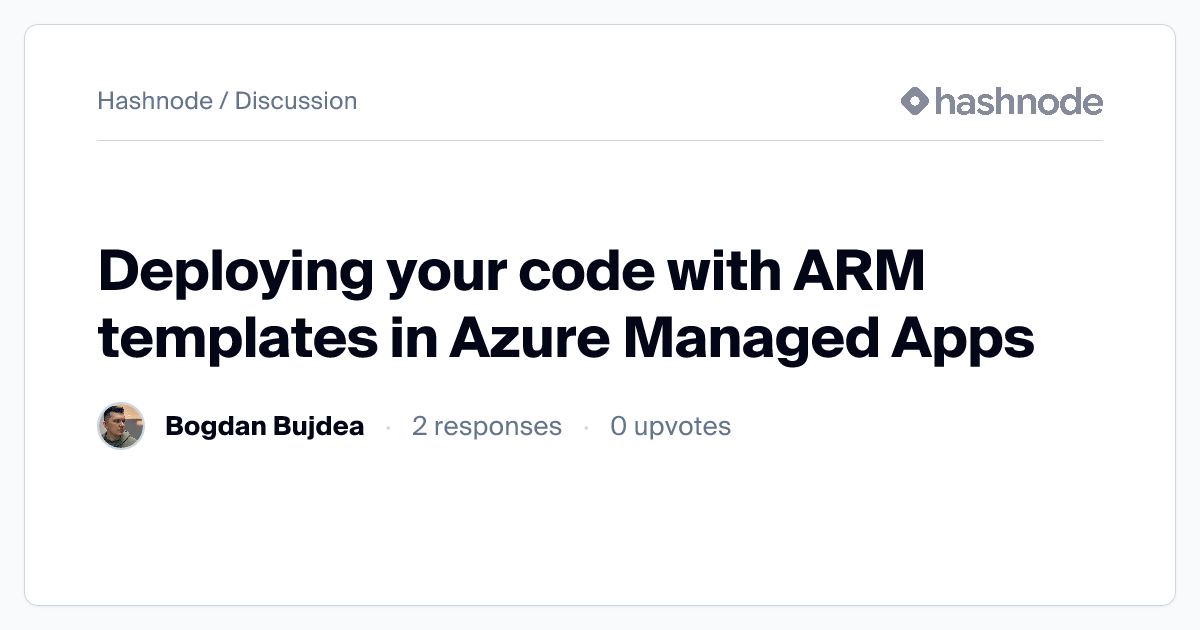Click the number 2 in the responses count
1200x630 pixels.
420,427
